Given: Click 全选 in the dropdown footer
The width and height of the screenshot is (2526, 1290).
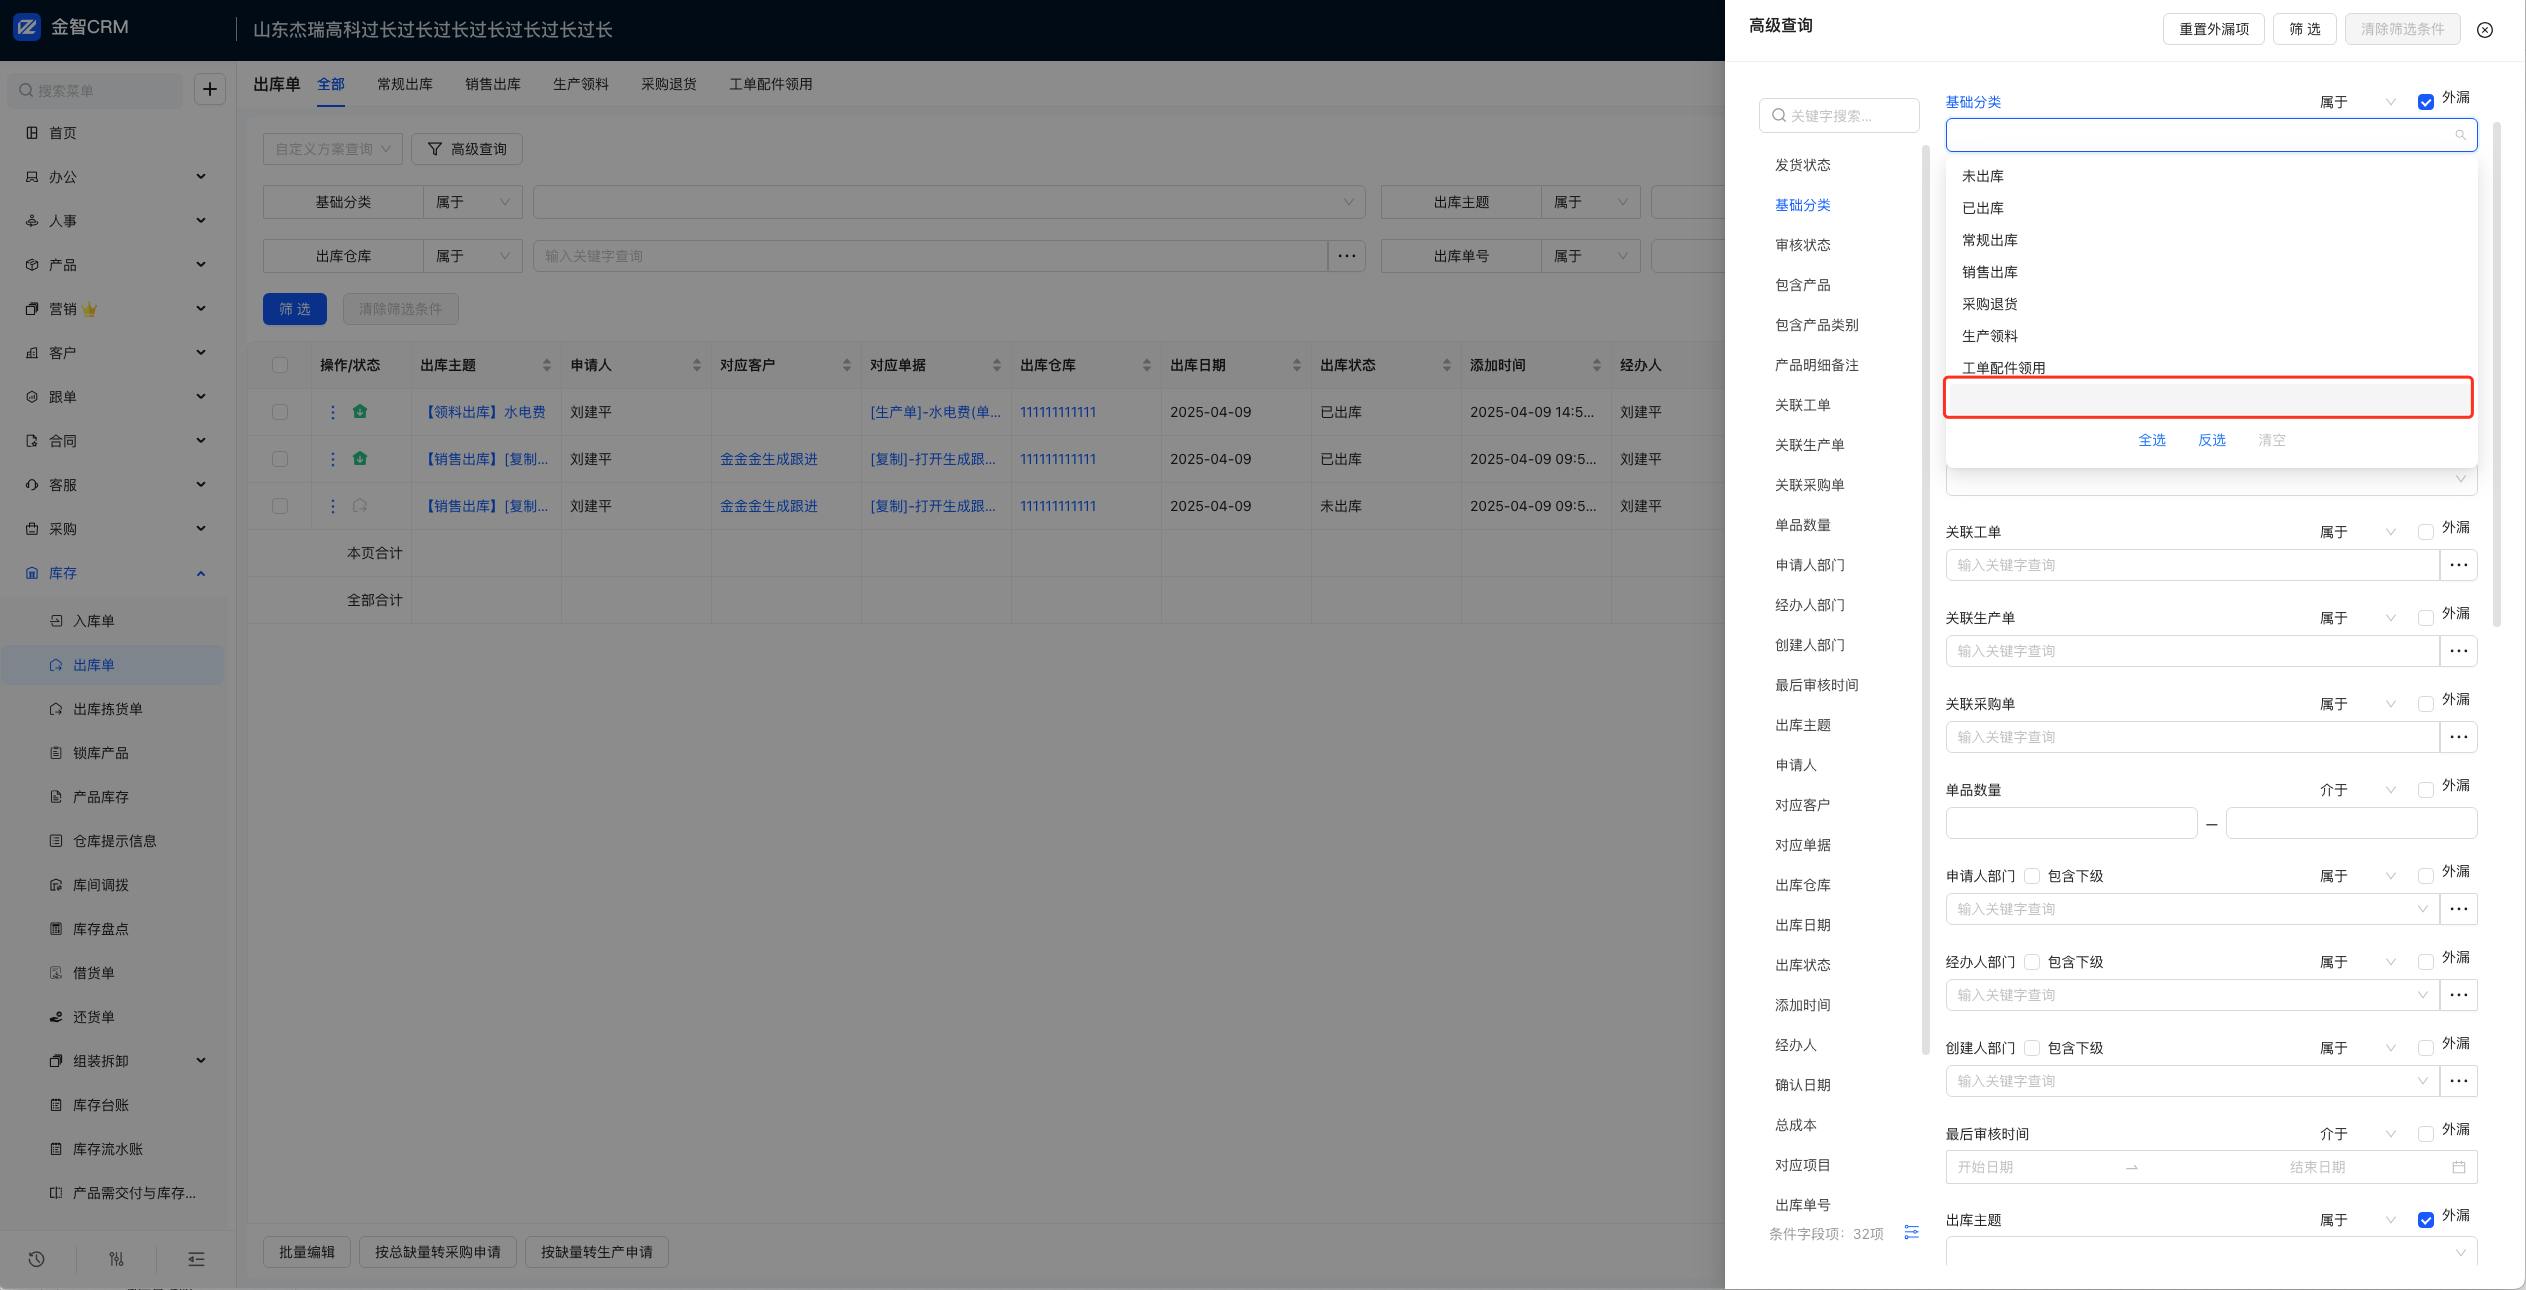Looking at the screenshot, I should [x=2152, y=440].
